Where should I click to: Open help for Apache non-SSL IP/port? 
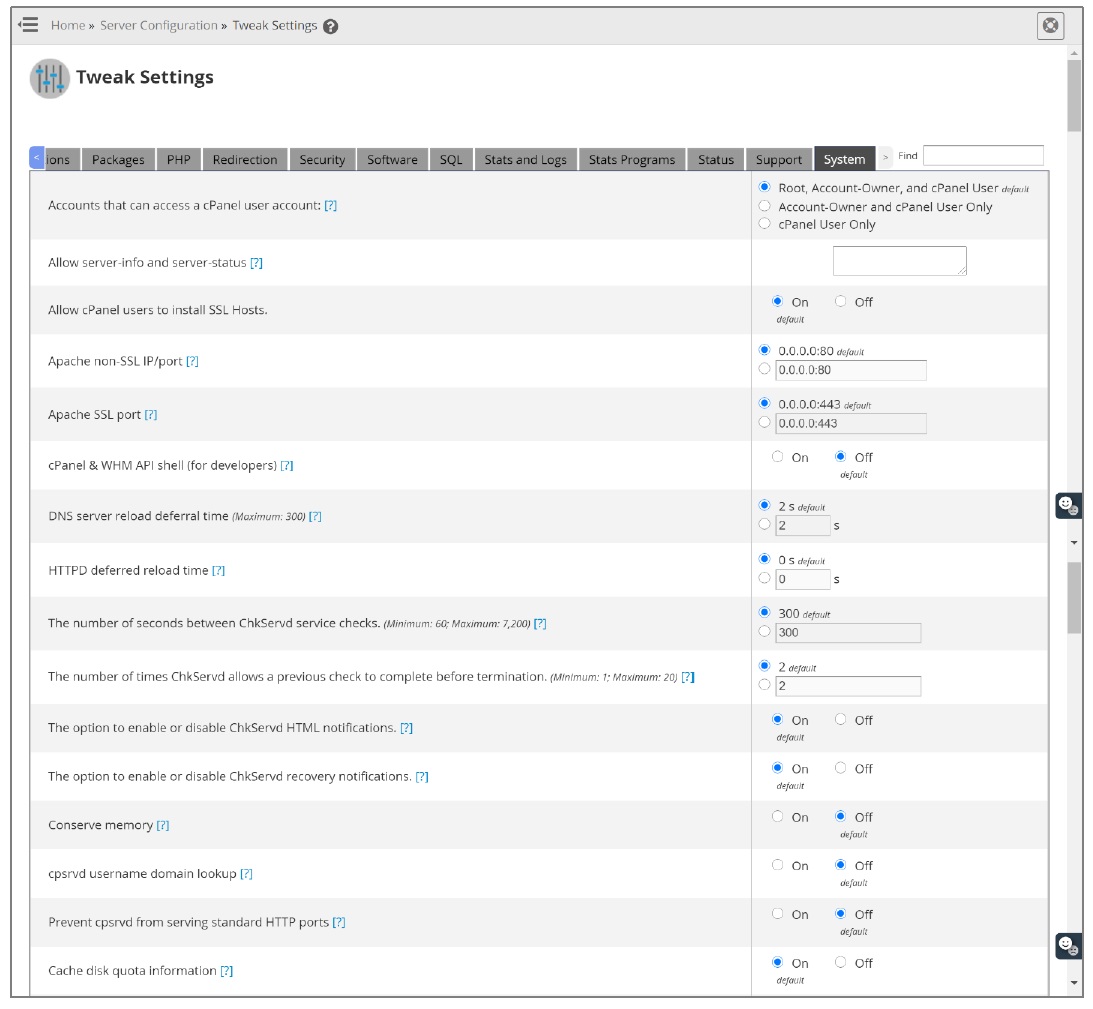tap(192, 361)
